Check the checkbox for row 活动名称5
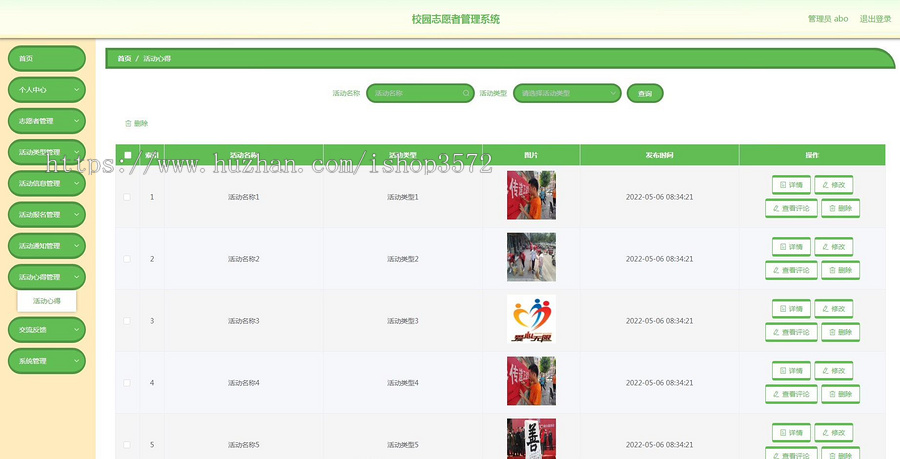This screenshot has width=900, height=459. 127,445
